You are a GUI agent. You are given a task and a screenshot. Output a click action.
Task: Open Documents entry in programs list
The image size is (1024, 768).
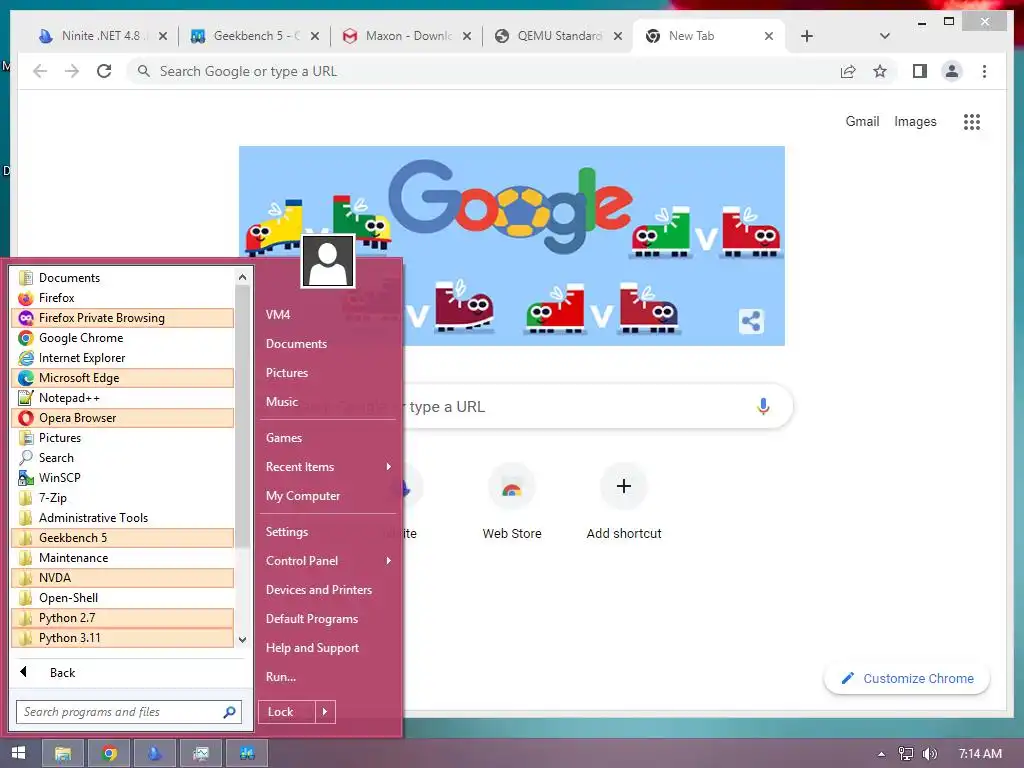point(122,278)
